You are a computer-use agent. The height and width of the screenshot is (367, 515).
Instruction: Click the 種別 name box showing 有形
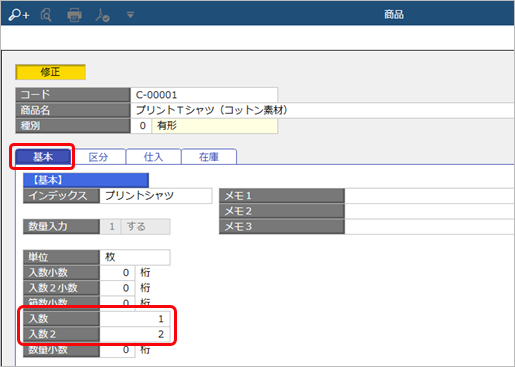pos(215,126)
